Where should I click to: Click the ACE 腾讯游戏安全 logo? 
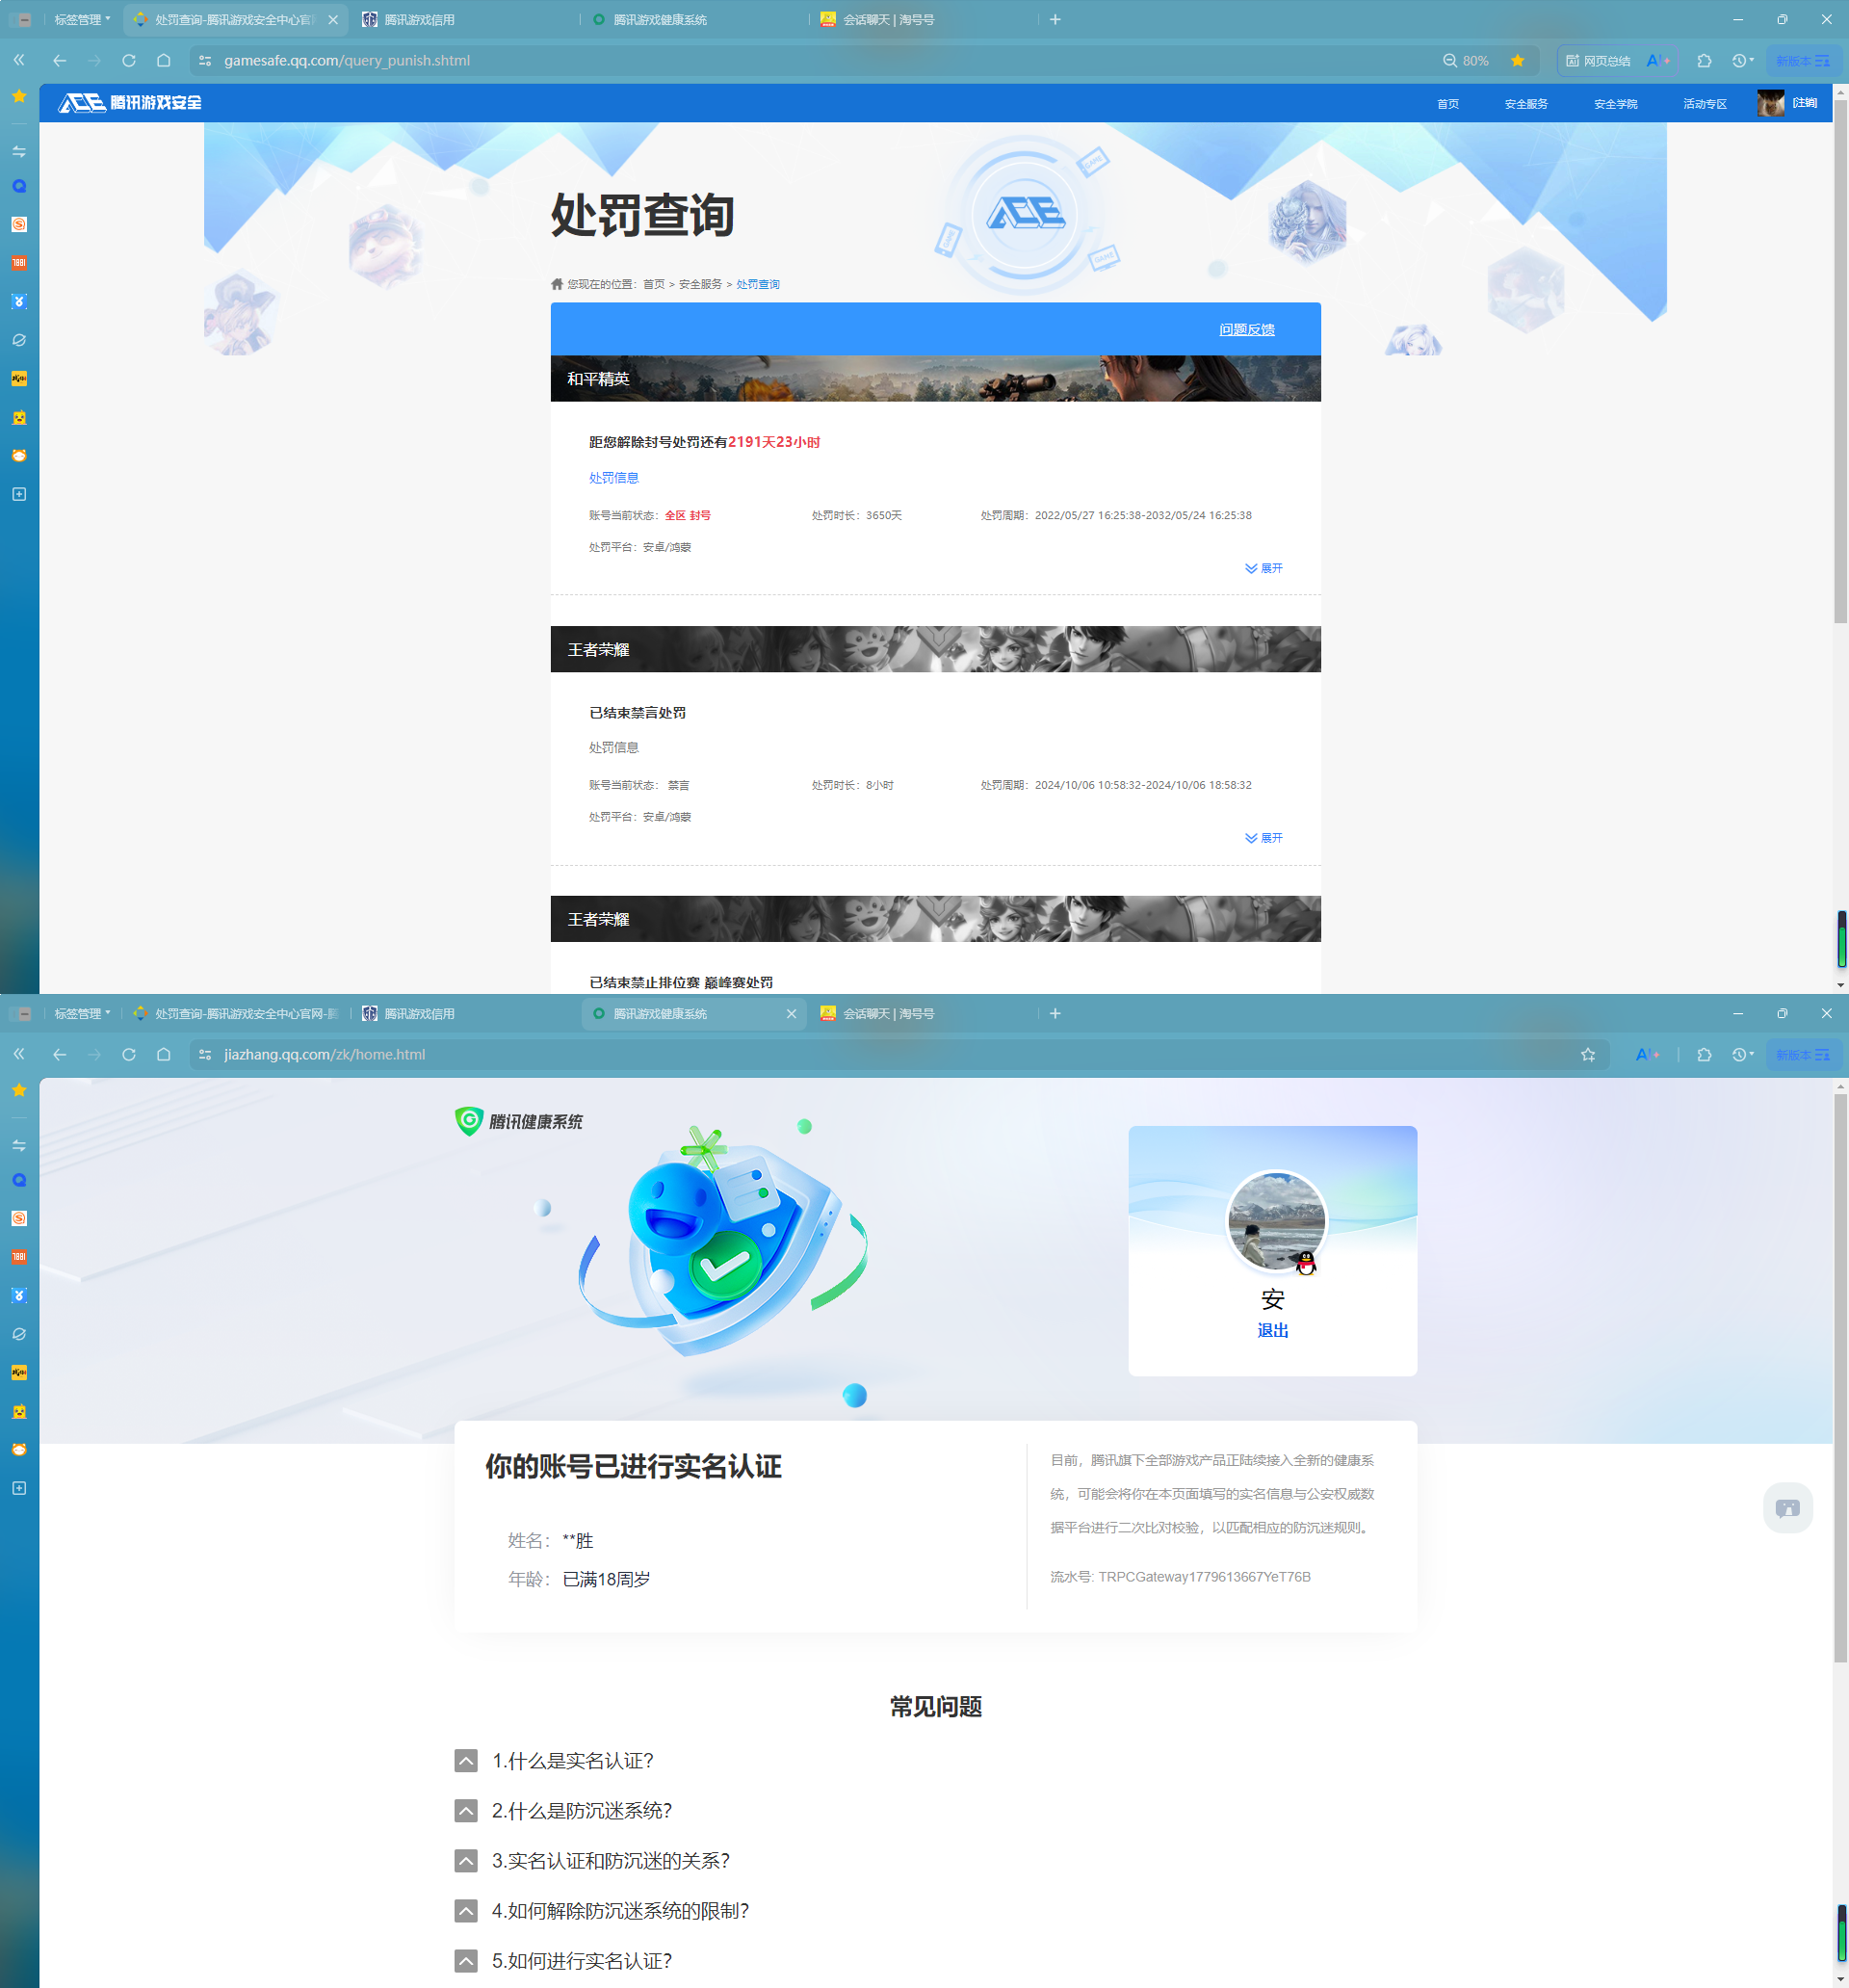pyautogui.click(x=130, y=102)
